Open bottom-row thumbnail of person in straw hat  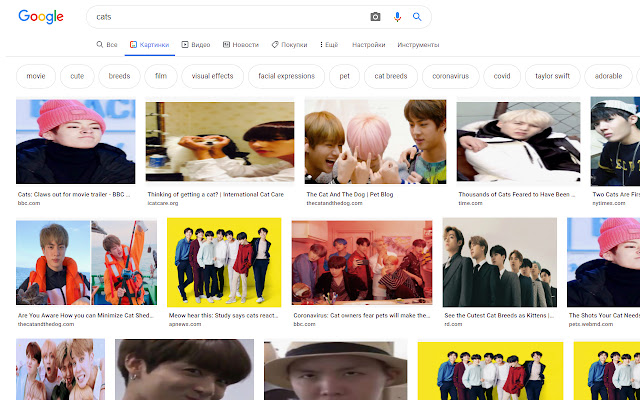click(336, 371)
